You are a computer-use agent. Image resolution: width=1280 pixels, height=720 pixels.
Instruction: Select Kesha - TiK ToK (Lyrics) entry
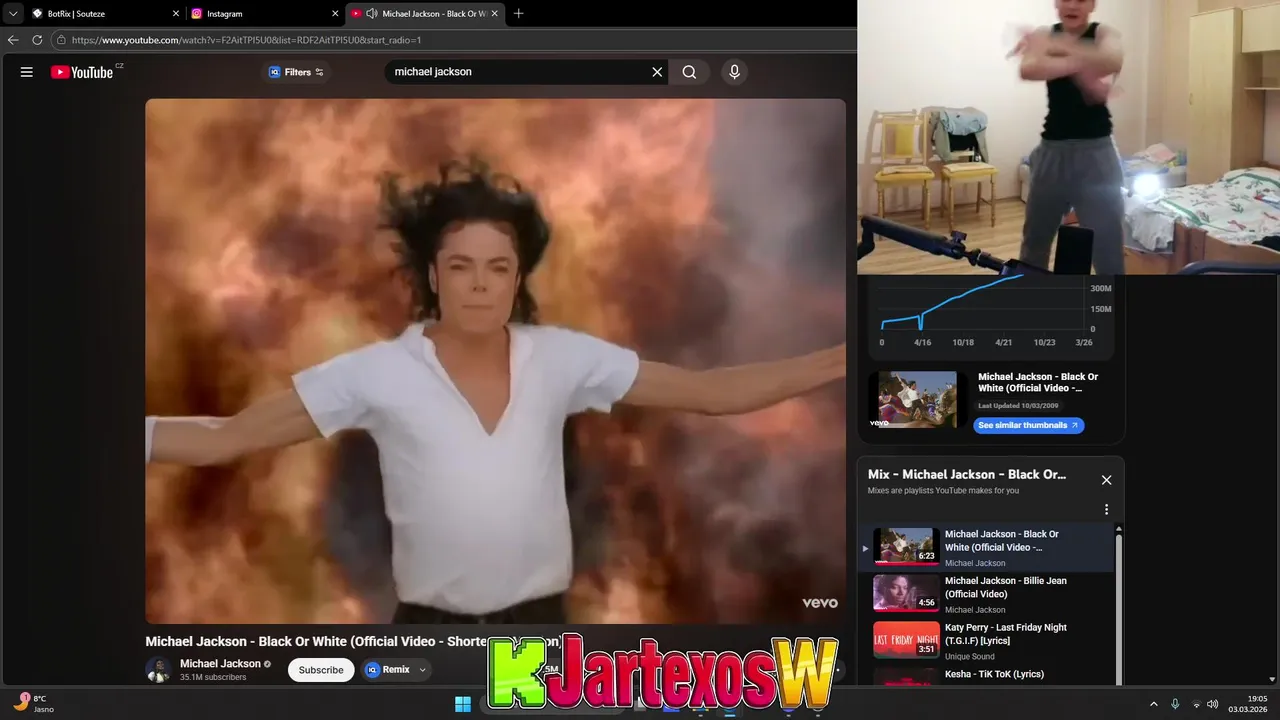pos(985,675)
